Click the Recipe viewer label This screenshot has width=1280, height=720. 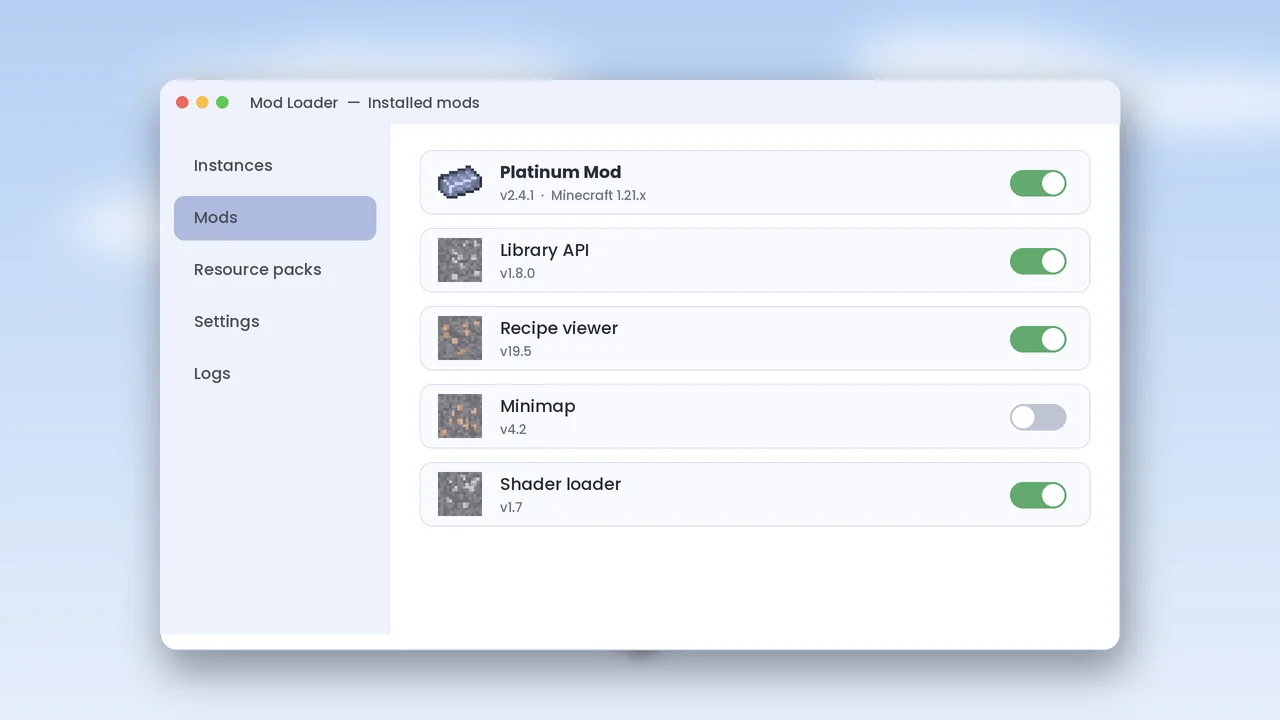pos(559,328)
